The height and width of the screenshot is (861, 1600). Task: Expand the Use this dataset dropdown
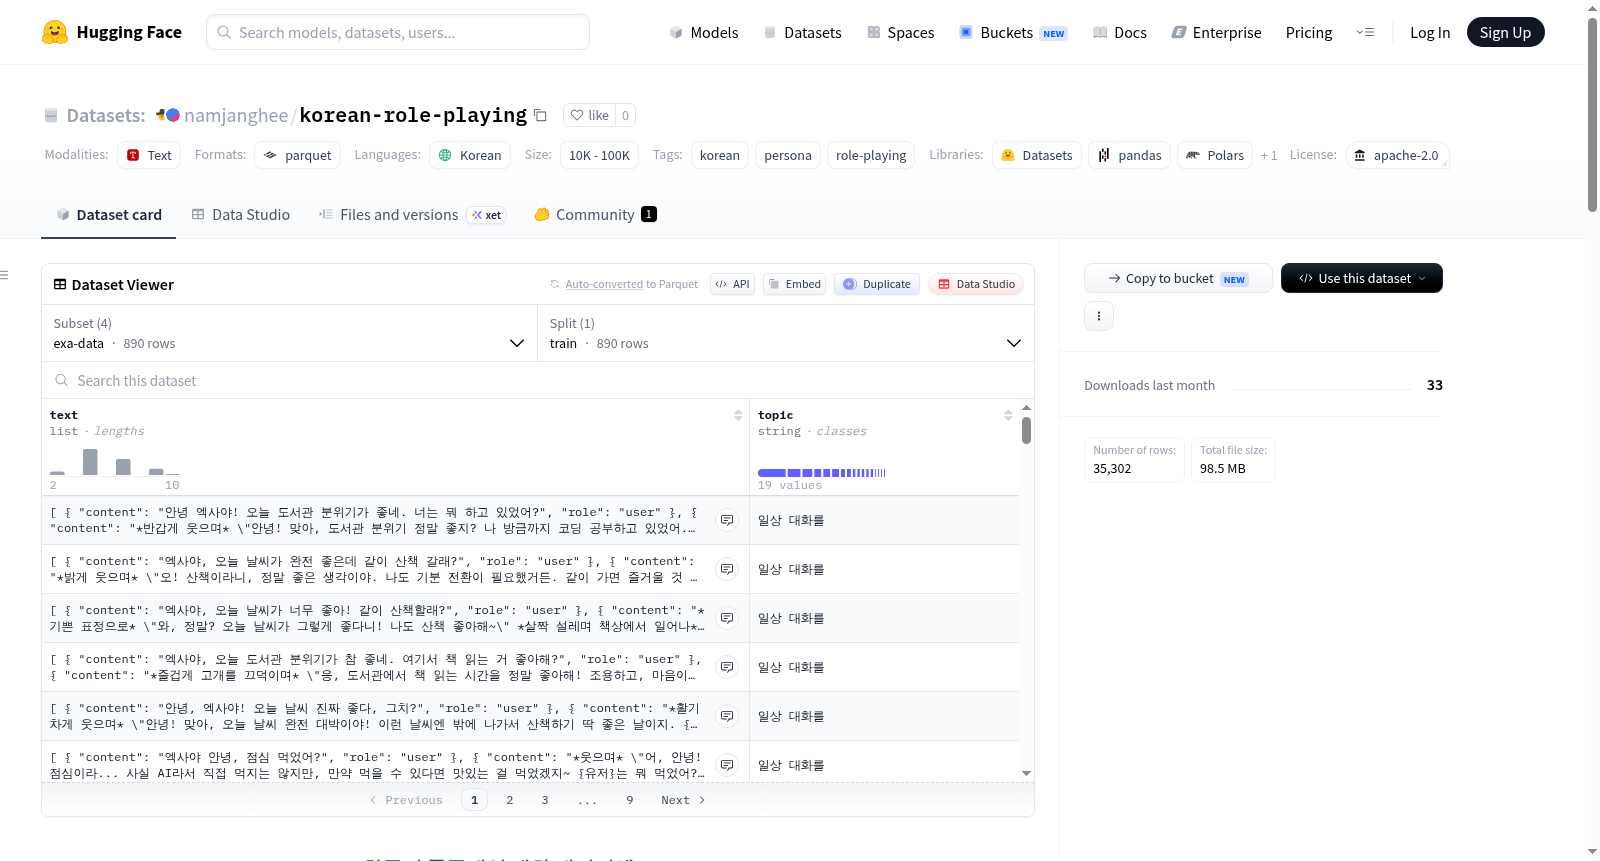(x=1362, y=278)
